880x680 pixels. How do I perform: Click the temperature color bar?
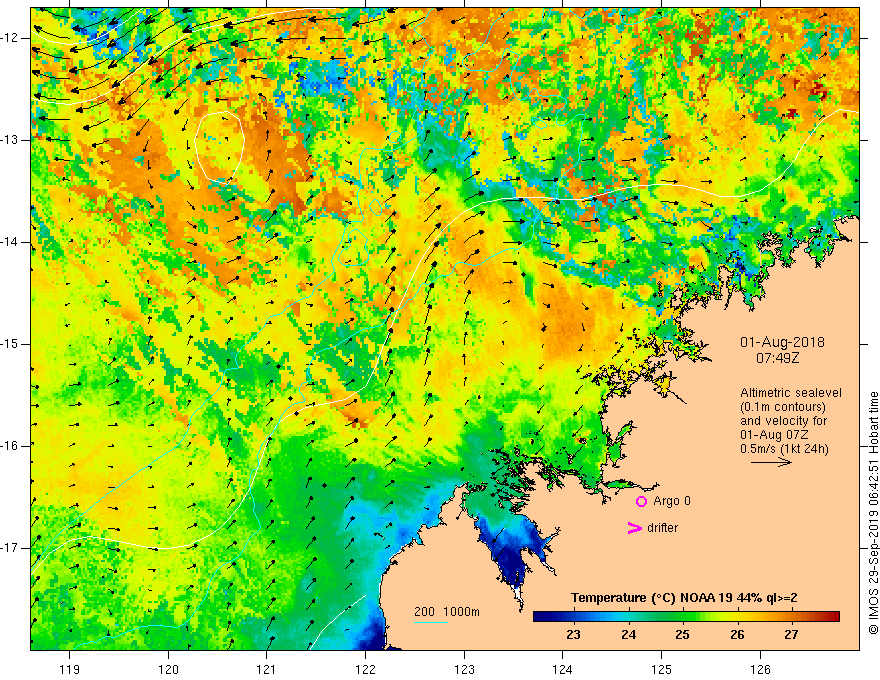(x=686, y=617)
